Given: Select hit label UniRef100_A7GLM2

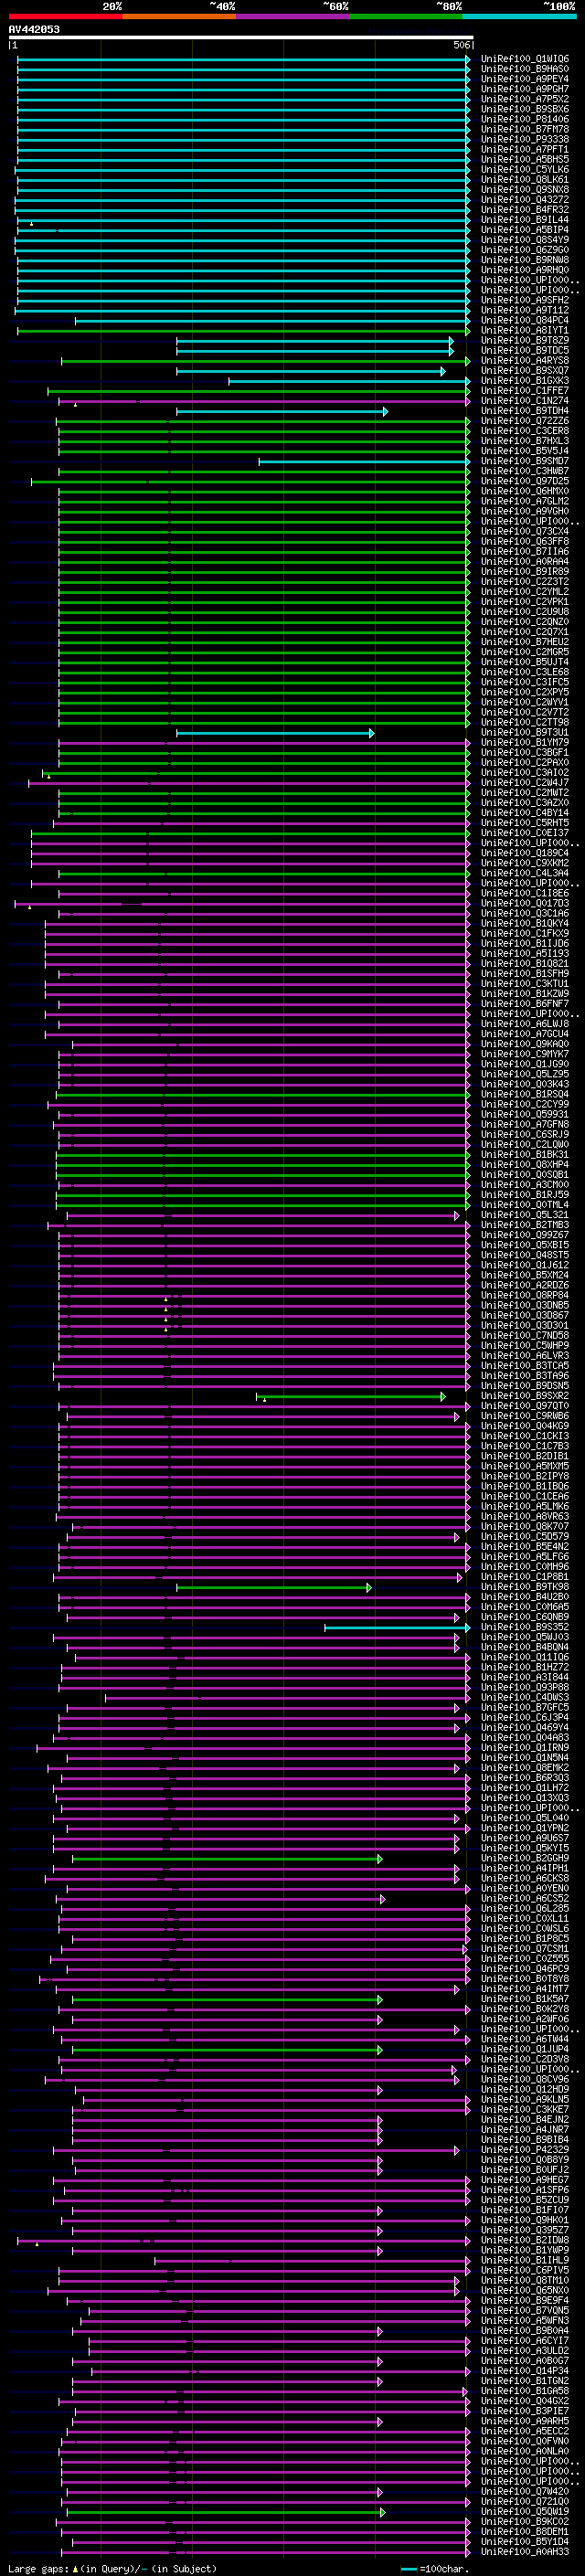Looking at the screenshot, I should [524, 501].
